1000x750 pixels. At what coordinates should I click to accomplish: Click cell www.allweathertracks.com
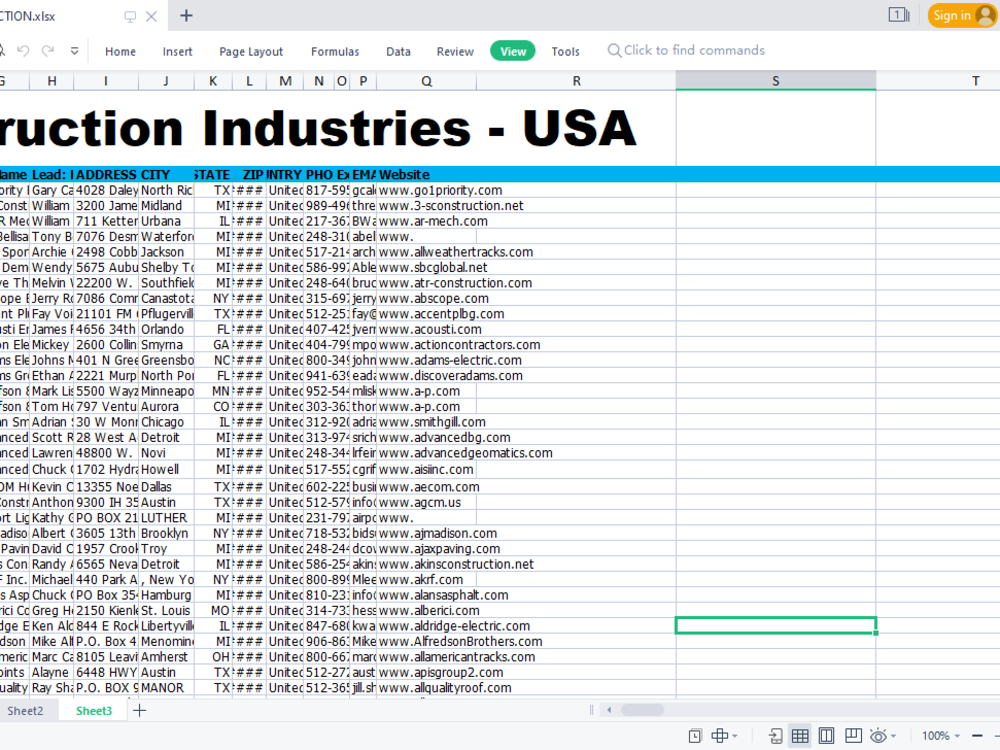[427, 252]
